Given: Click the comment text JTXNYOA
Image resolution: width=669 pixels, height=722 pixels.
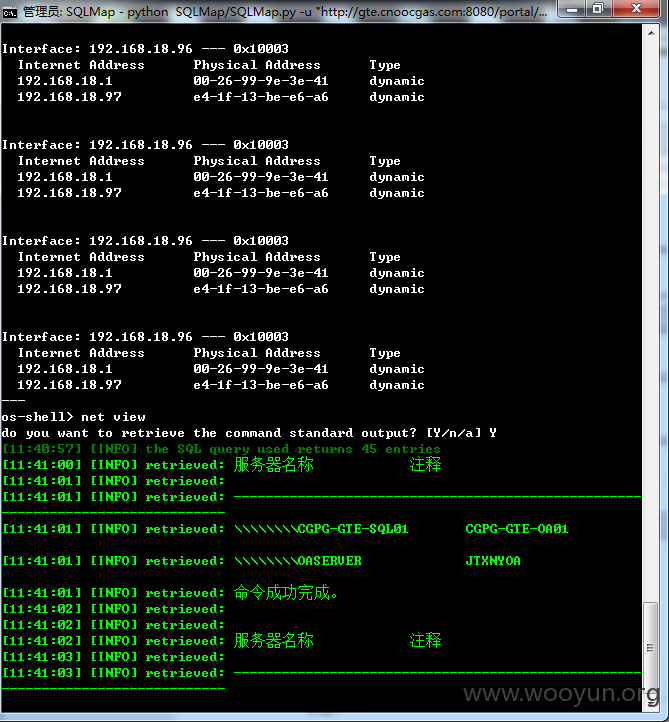Looking at the screenshot, I should pos(493,561).
